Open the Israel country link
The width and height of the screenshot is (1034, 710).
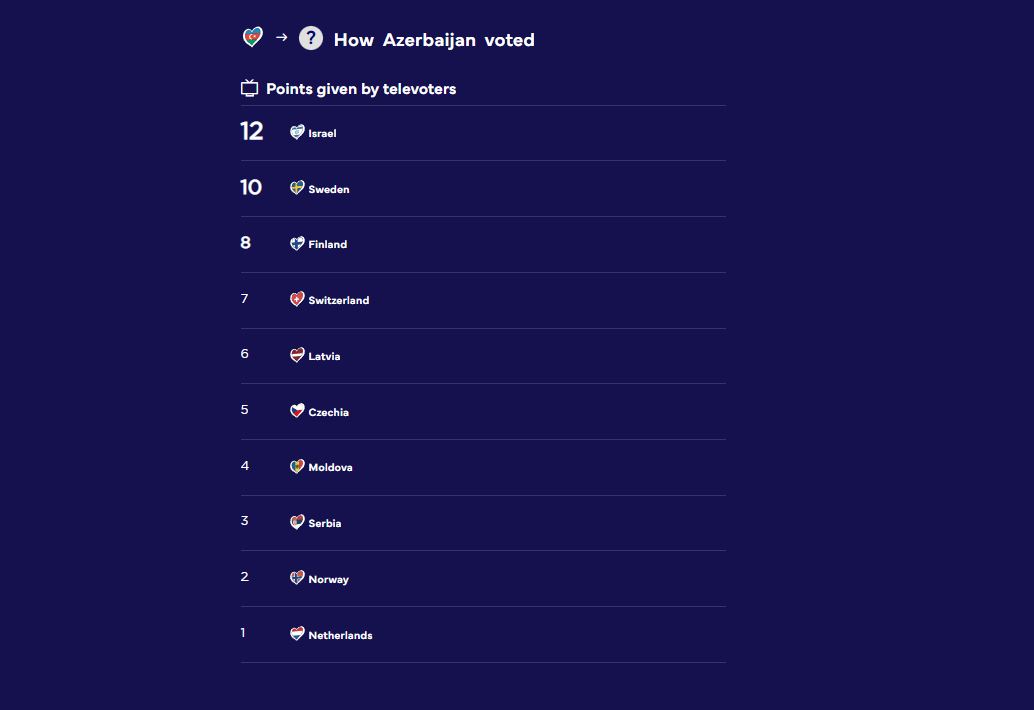click(322, 133)
